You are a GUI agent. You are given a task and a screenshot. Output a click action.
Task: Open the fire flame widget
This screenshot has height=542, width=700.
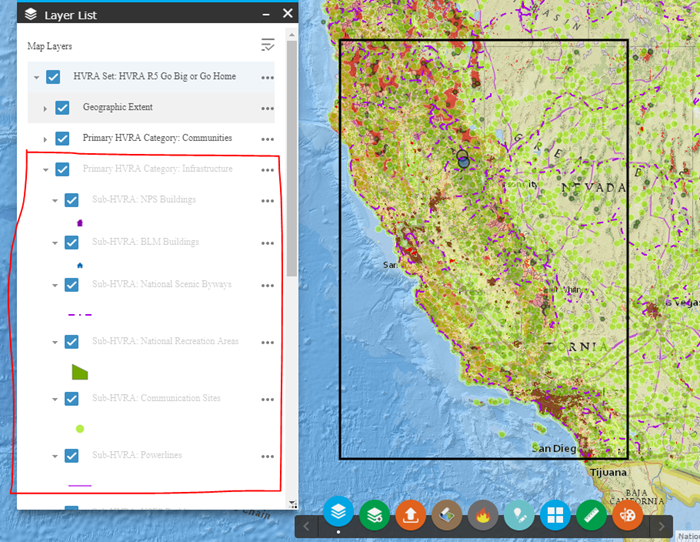pos(483,515)
